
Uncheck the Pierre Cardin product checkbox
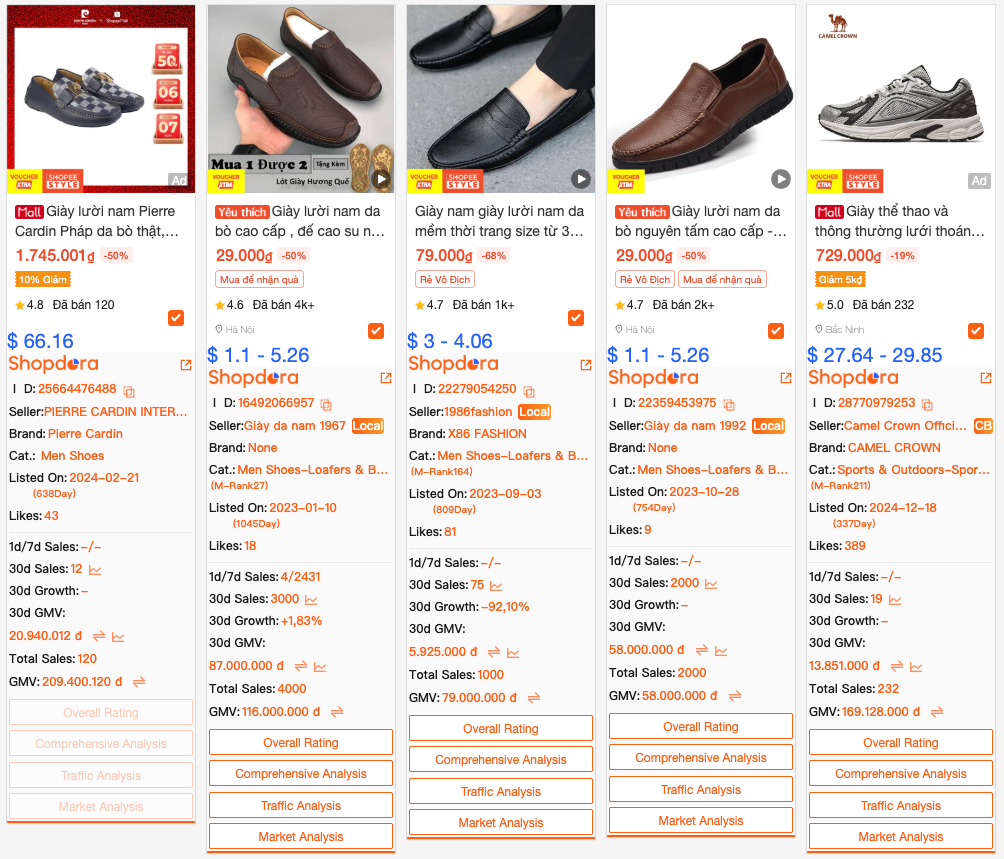(x=176, y=317)
